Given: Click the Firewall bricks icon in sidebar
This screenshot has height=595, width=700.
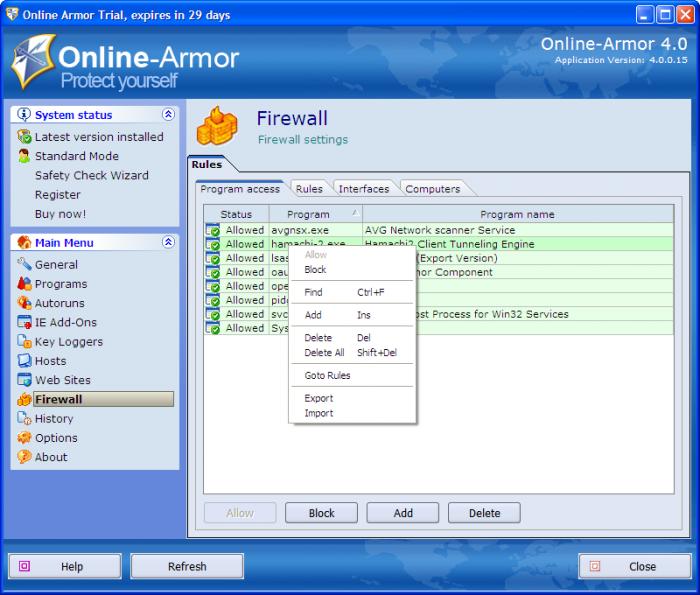Looking at the screenshot, I should point(24,399).
